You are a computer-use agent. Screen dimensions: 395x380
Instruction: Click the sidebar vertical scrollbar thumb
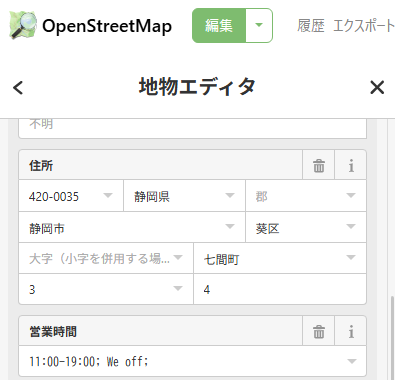pos(392,337)
